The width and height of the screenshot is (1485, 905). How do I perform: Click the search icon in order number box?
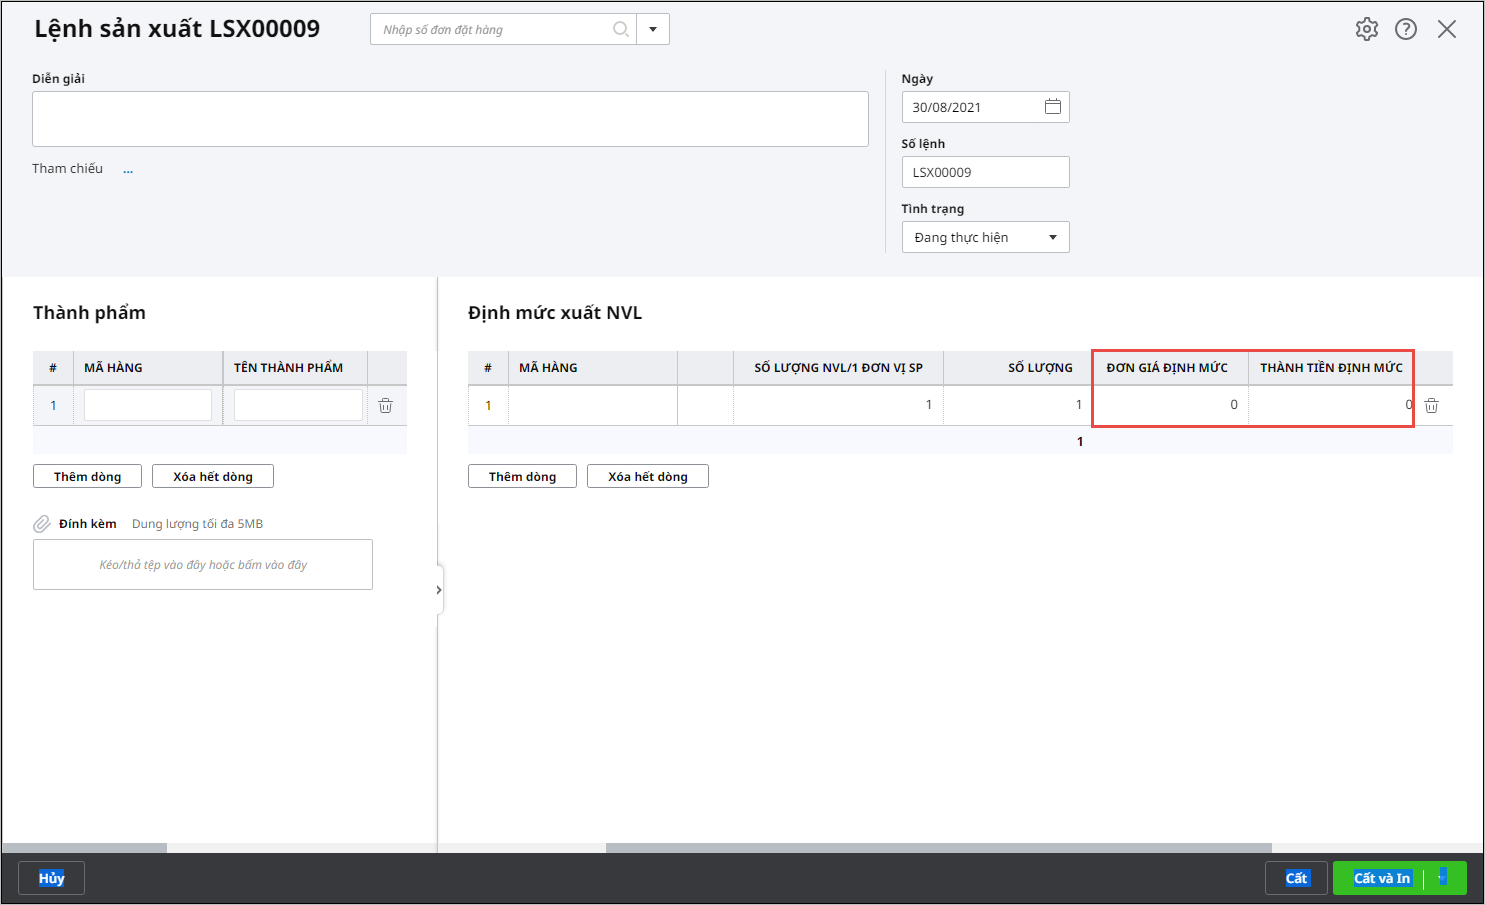click(x=620, y=29)
